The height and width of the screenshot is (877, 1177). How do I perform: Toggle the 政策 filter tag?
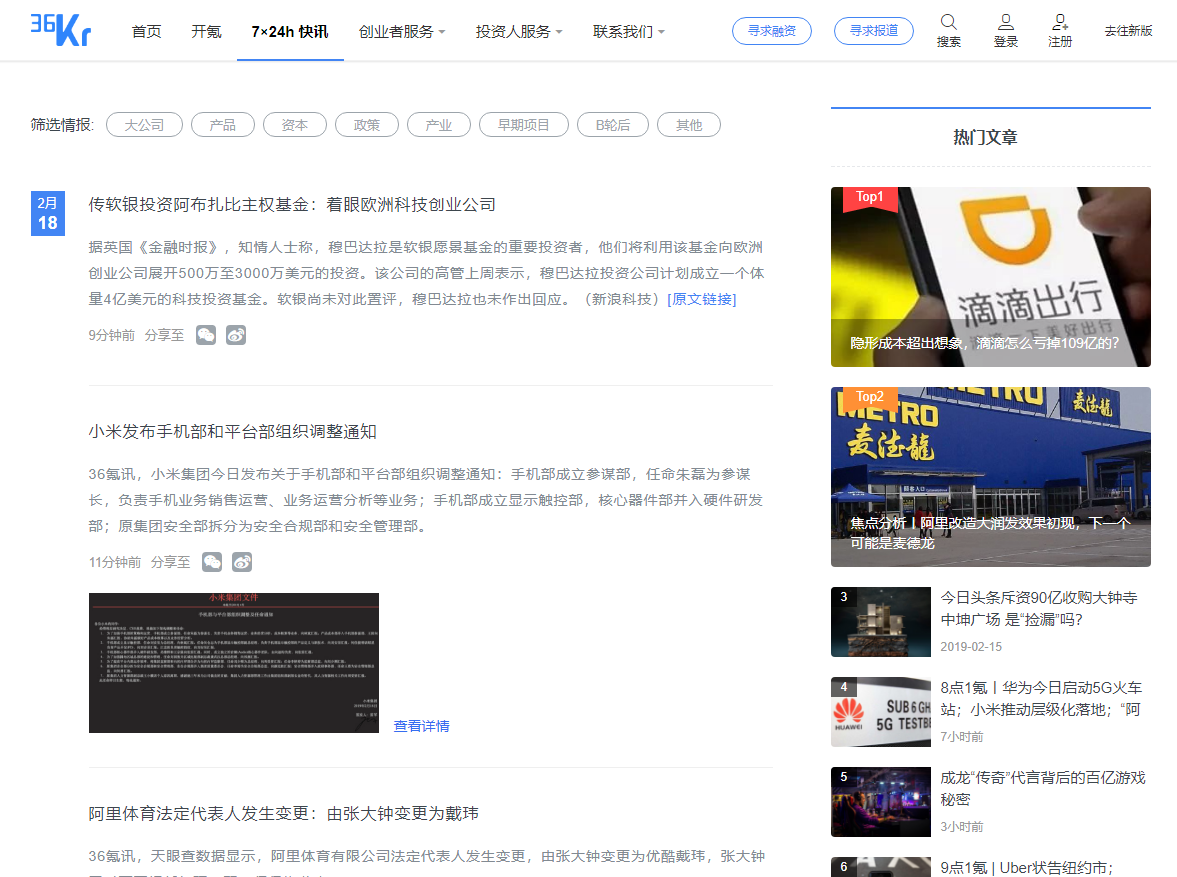click(x=367, y=125)
